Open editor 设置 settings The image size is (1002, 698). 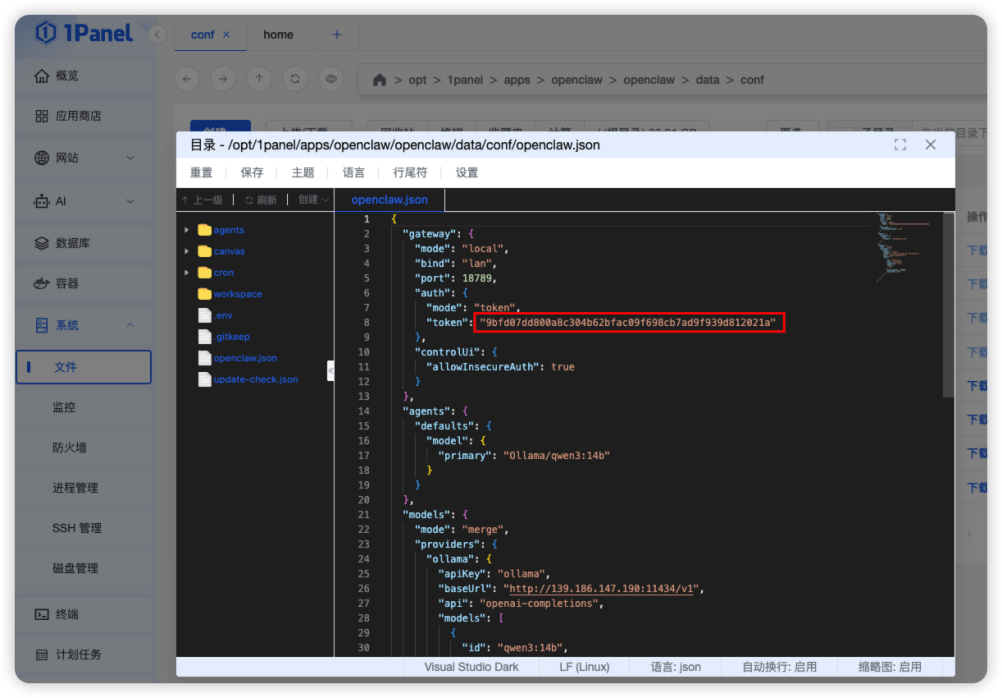tap(466, 173)
